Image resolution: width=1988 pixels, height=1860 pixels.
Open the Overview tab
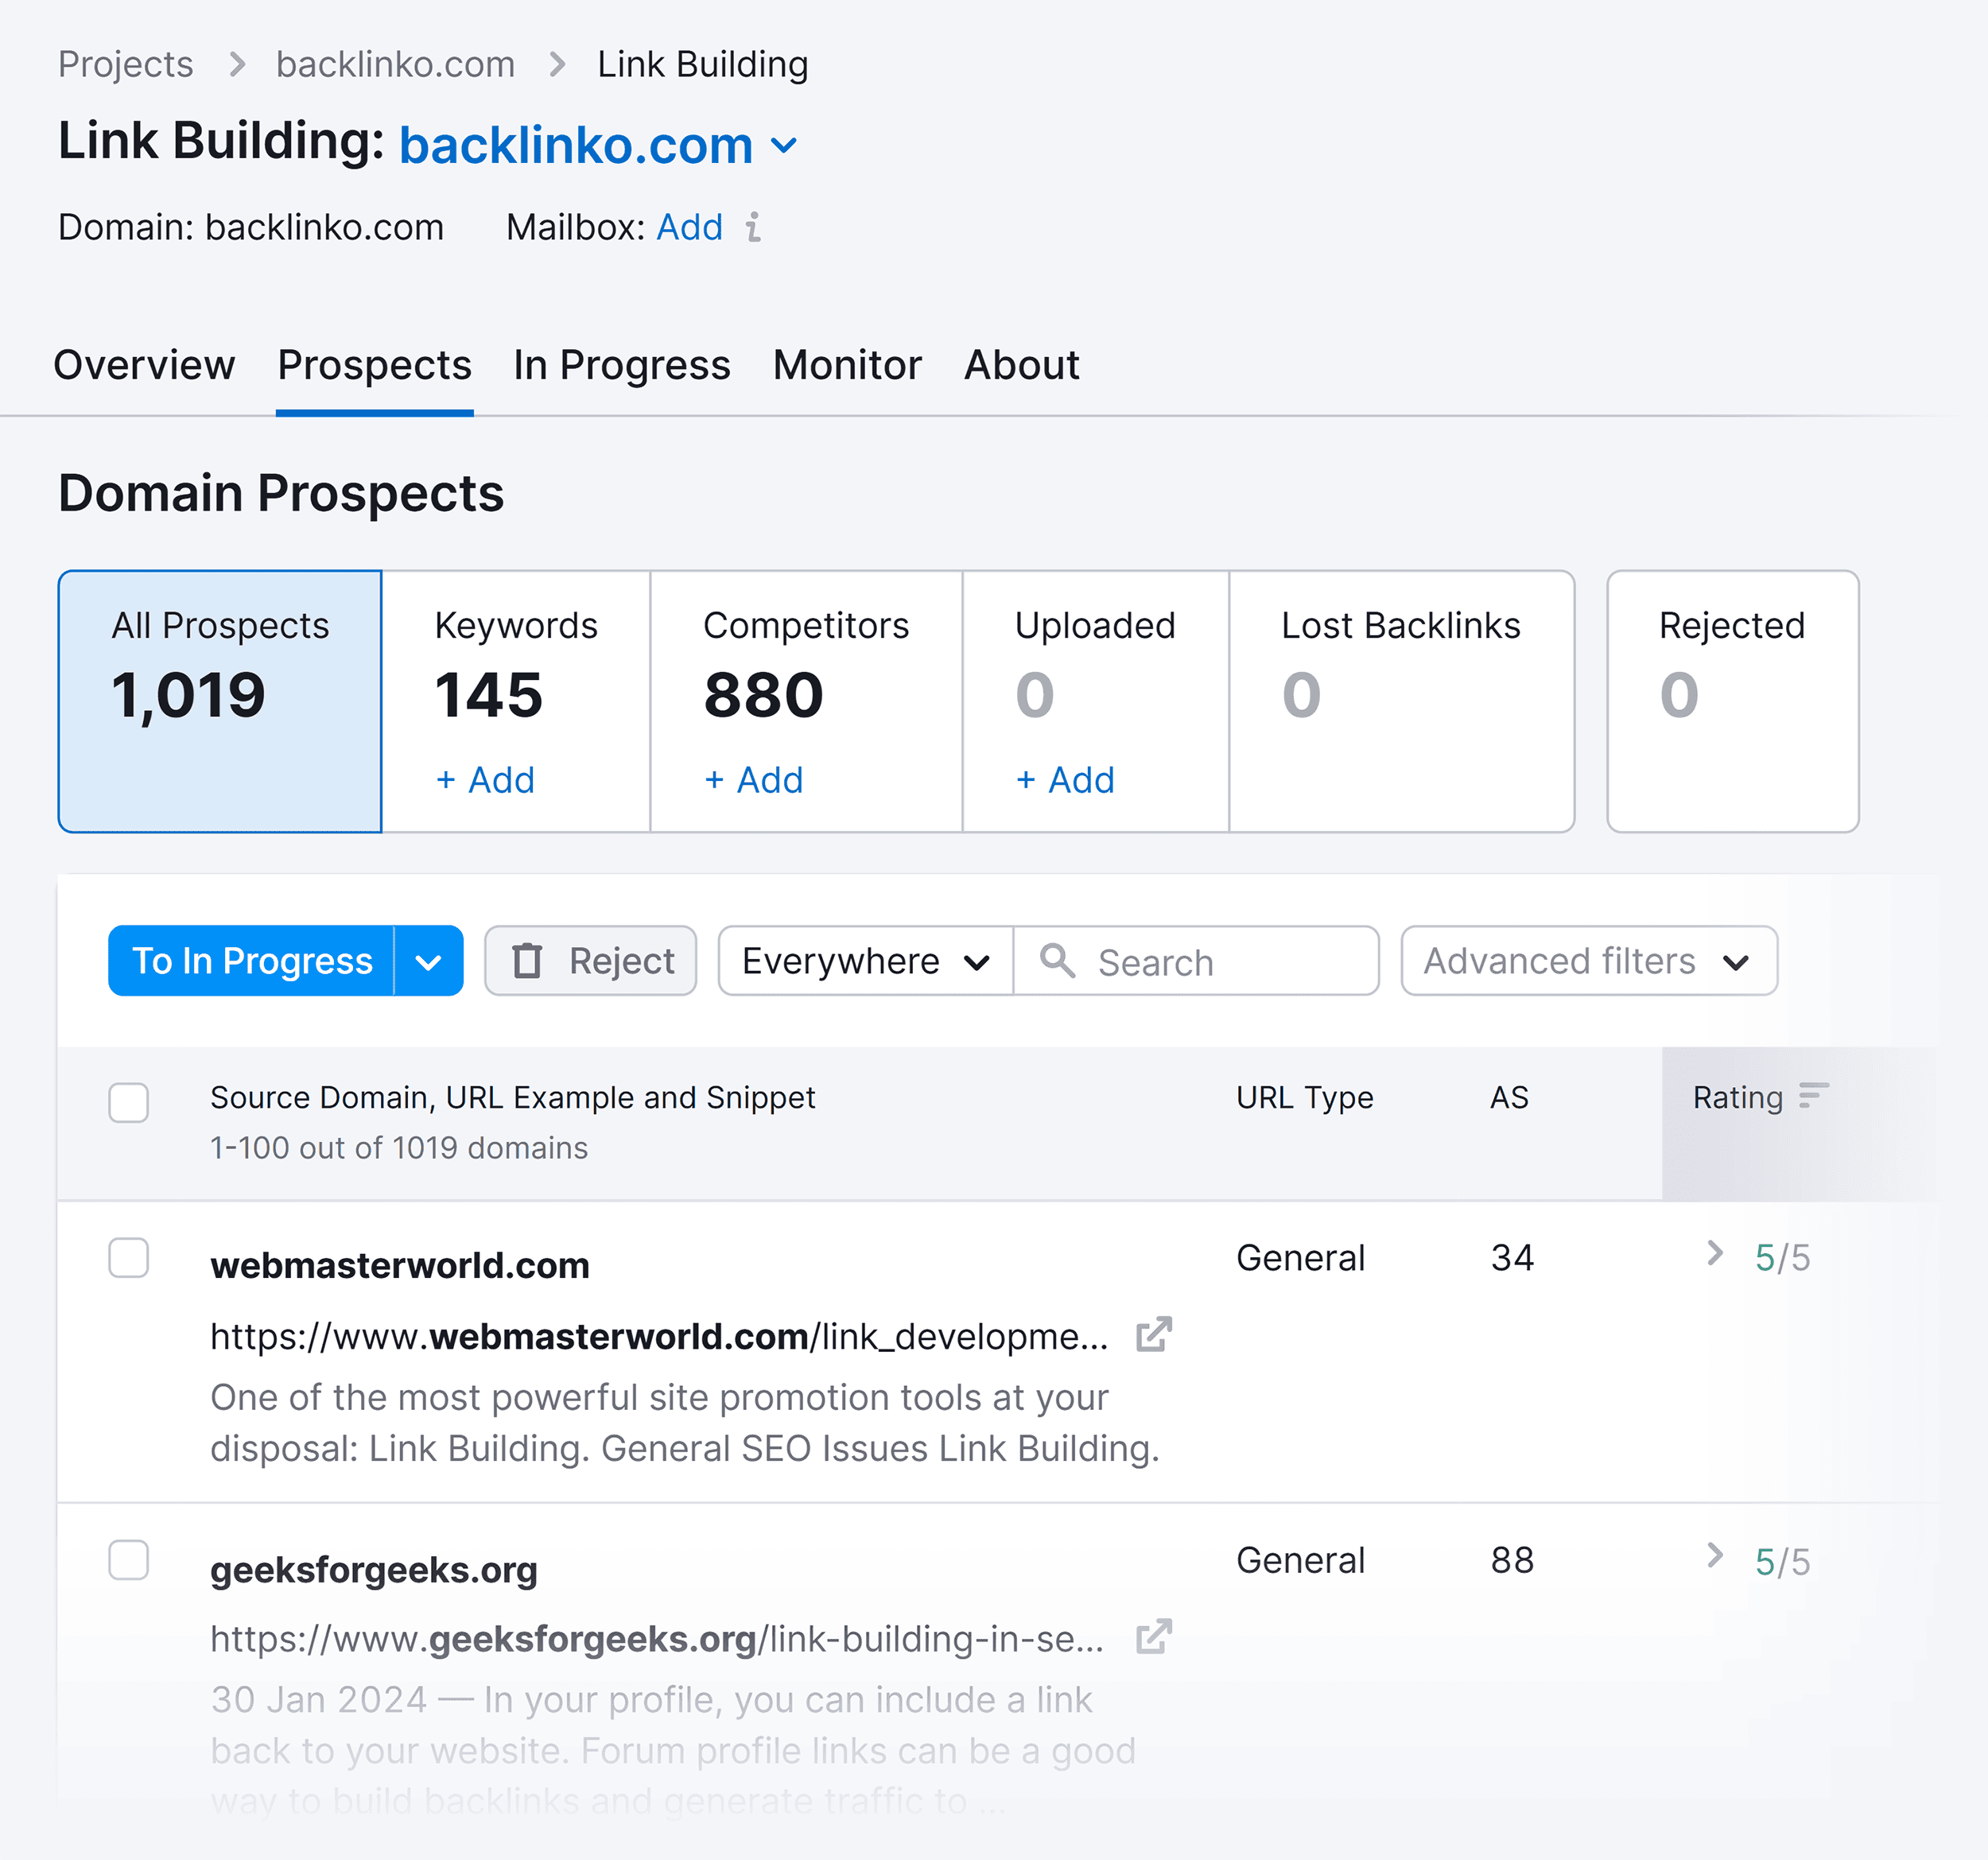point(143,366)
